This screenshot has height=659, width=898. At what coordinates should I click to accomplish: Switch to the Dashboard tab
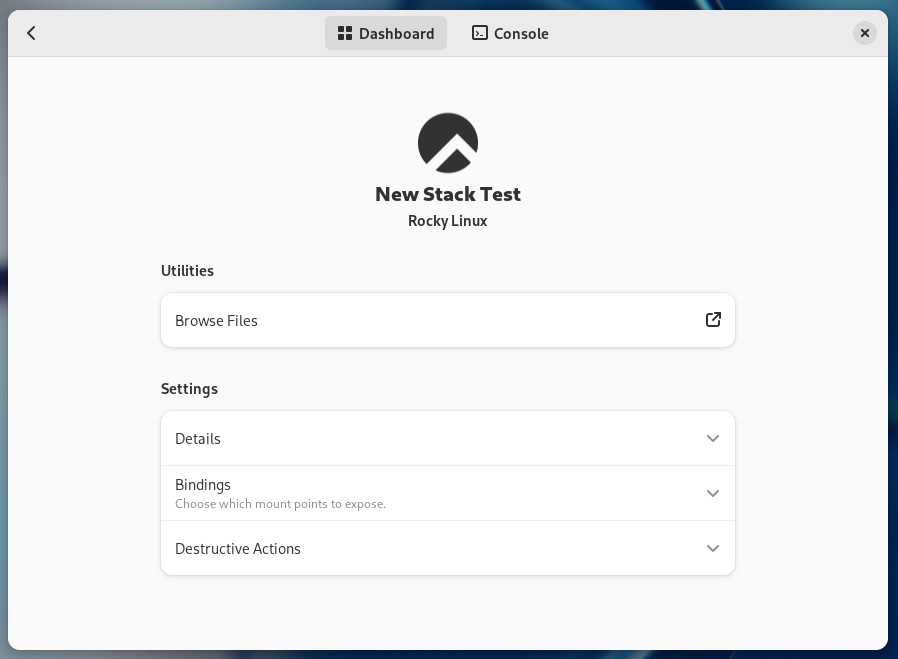tap(385, 33)
